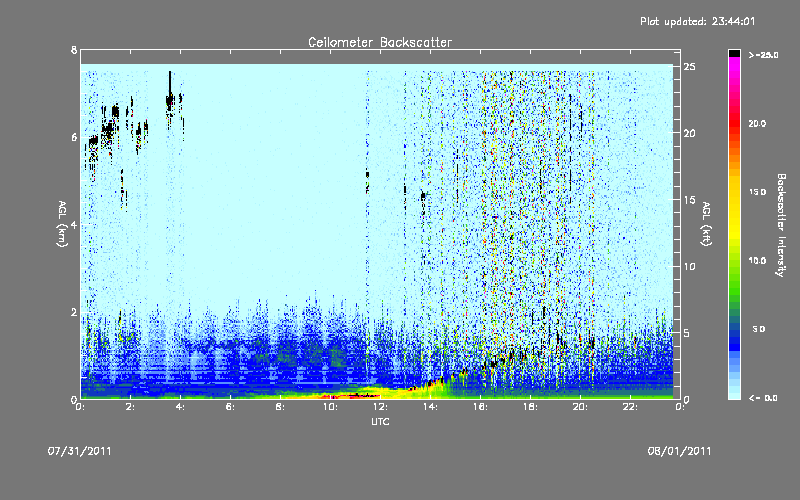Click the 15.0 colorbar tick label

(x=757, y=192)
